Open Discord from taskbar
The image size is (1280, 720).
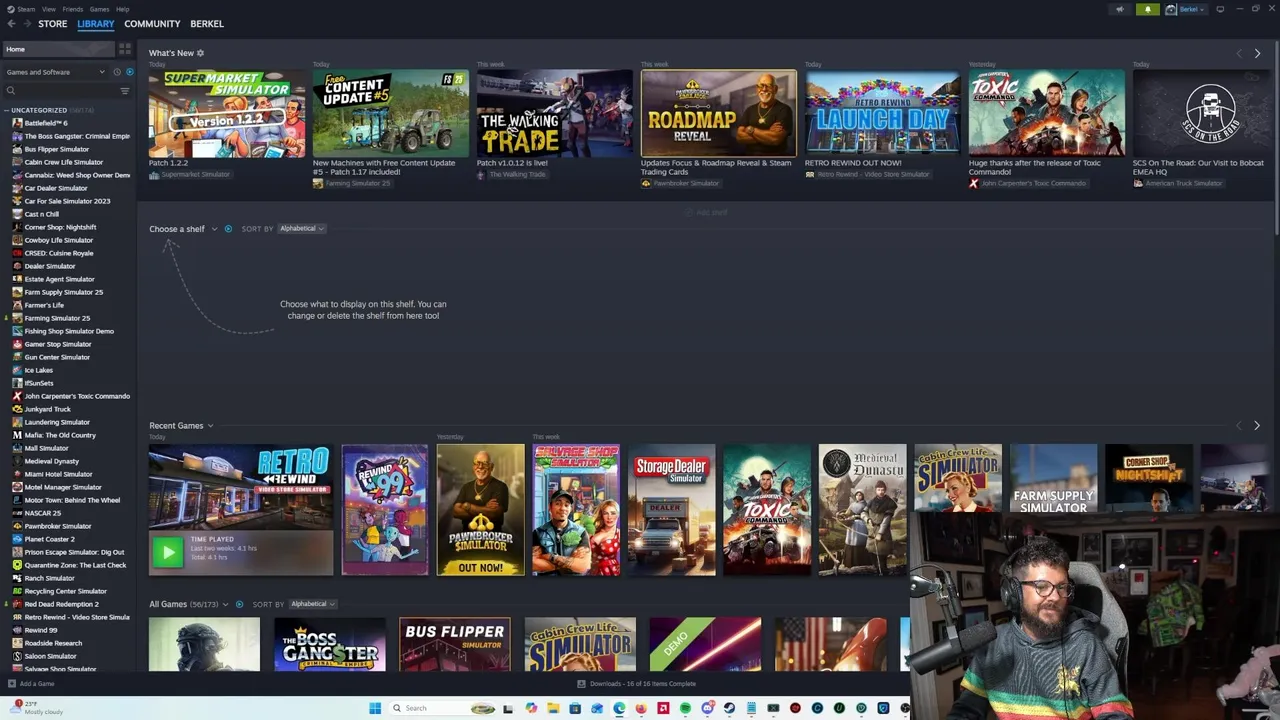pyautogui.click(x=707, y=708)
